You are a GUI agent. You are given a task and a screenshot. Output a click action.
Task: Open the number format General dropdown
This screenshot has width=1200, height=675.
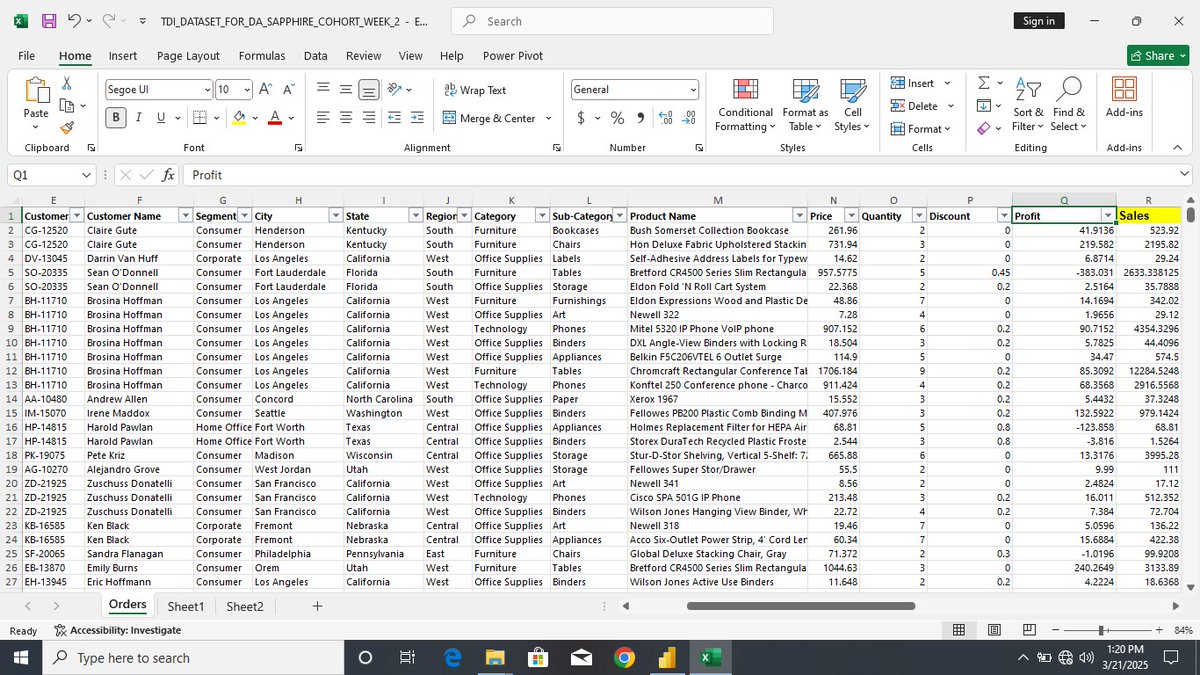pyautogui.click(x=693, y=89)
